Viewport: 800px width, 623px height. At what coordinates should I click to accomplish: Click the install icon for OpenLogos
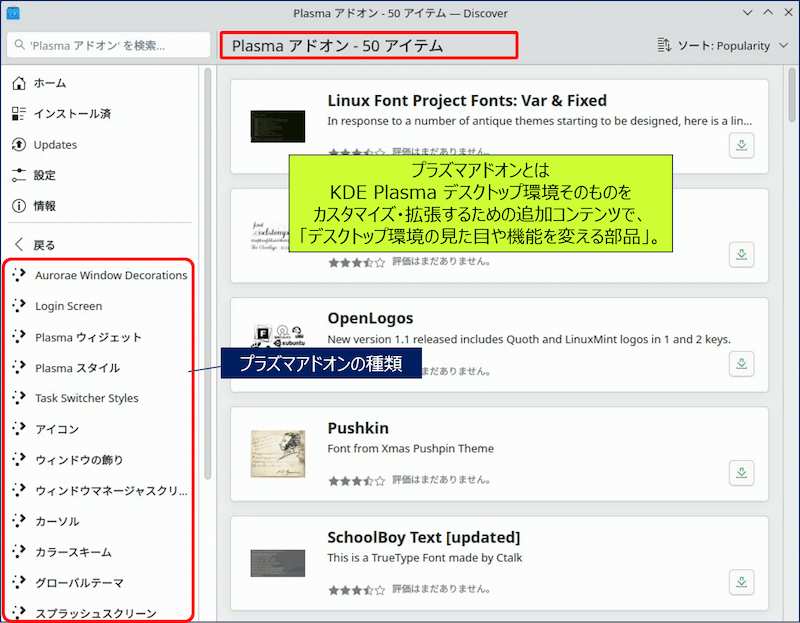(x=741, y=363)
